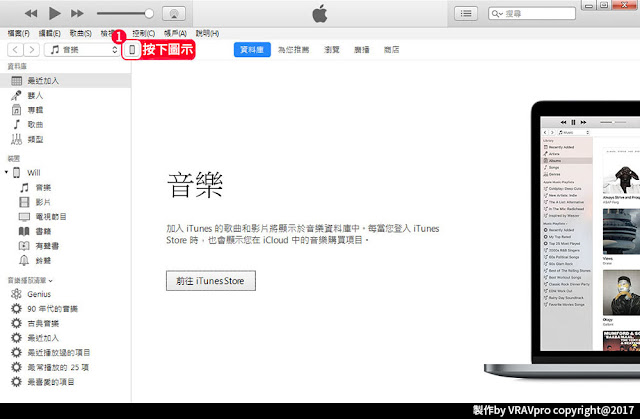Go forward with the right chevron button
This screenshot has height=419, width=640.
pyautogui.click(x=31, y=50)
